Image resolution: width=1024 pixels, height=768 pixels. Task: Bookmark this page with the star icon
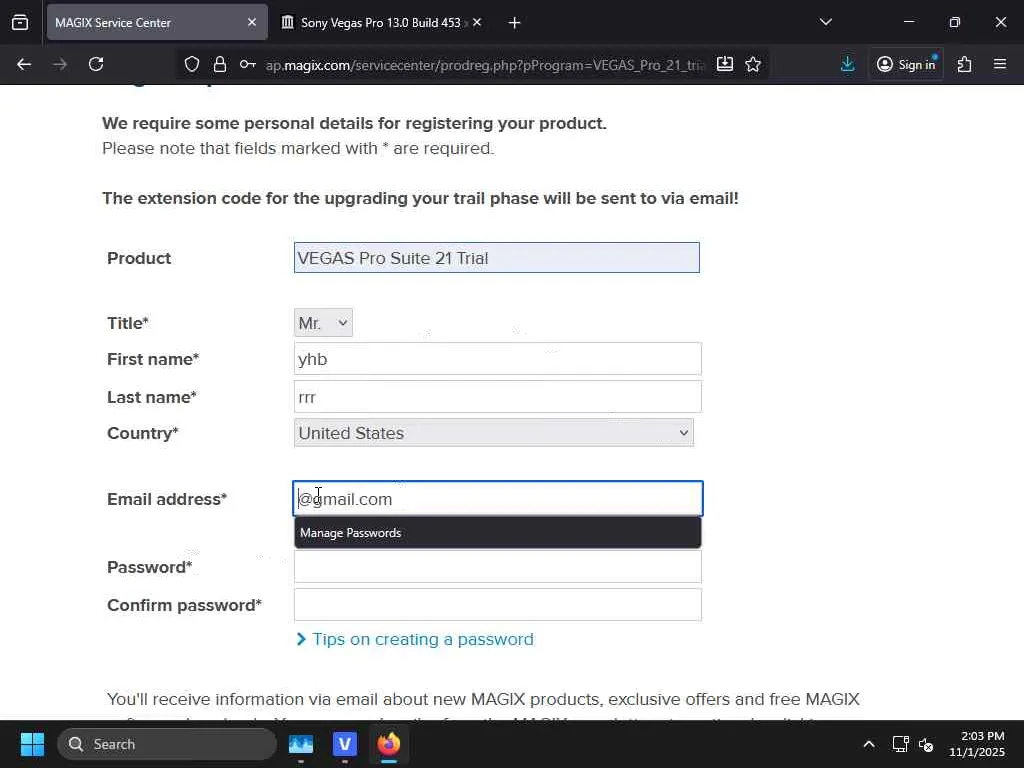[753, 64]
